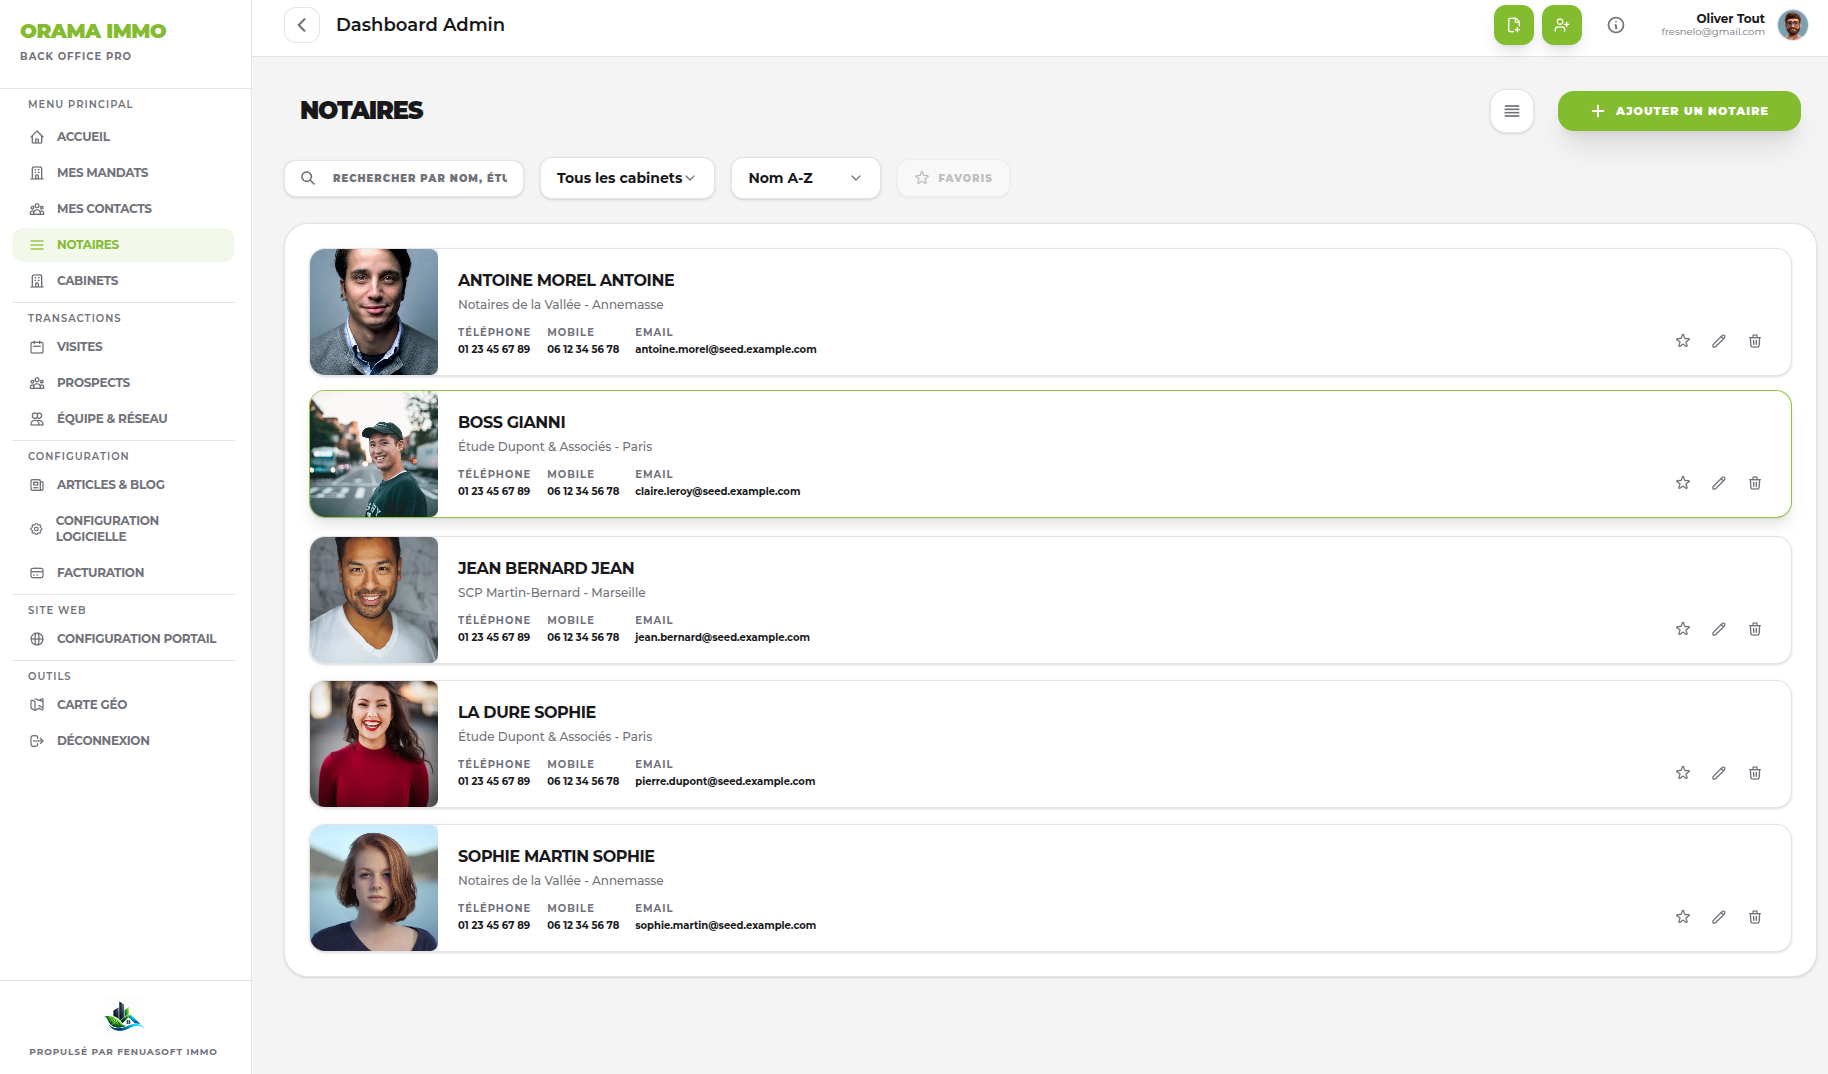Edit Boss Gianni using pencil icon
Screen dimensions: 1828x1074
1719,483
